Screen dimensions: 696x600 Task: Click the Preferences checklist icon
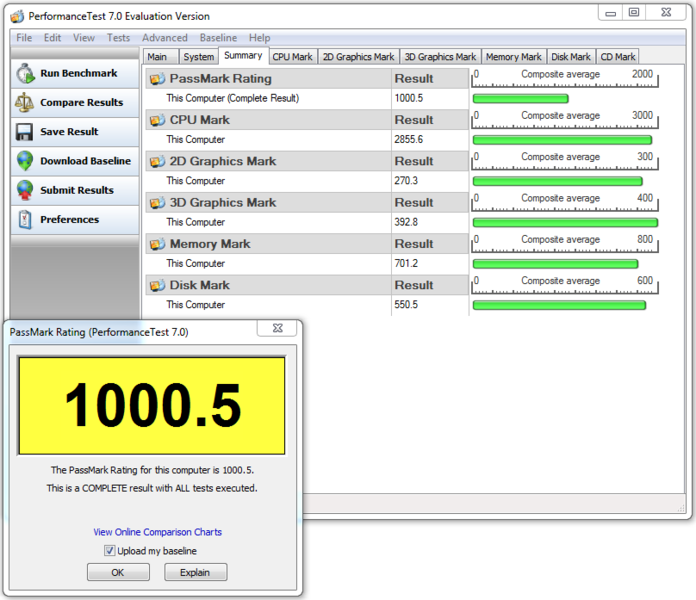click(25, 220)
